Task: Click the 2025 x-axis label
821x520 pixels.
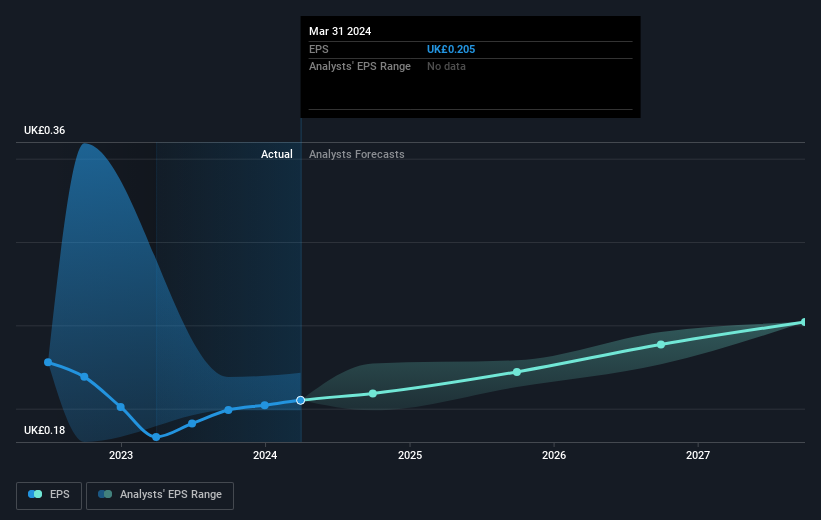Action: (410, 455)
